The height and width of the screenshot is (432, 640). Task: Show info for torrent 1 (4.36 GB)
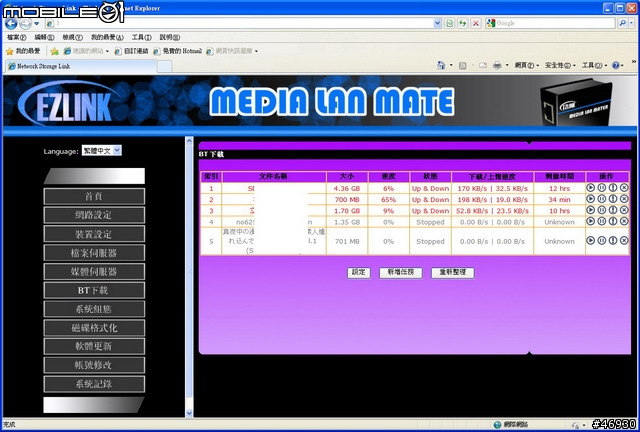click(613, 187)
